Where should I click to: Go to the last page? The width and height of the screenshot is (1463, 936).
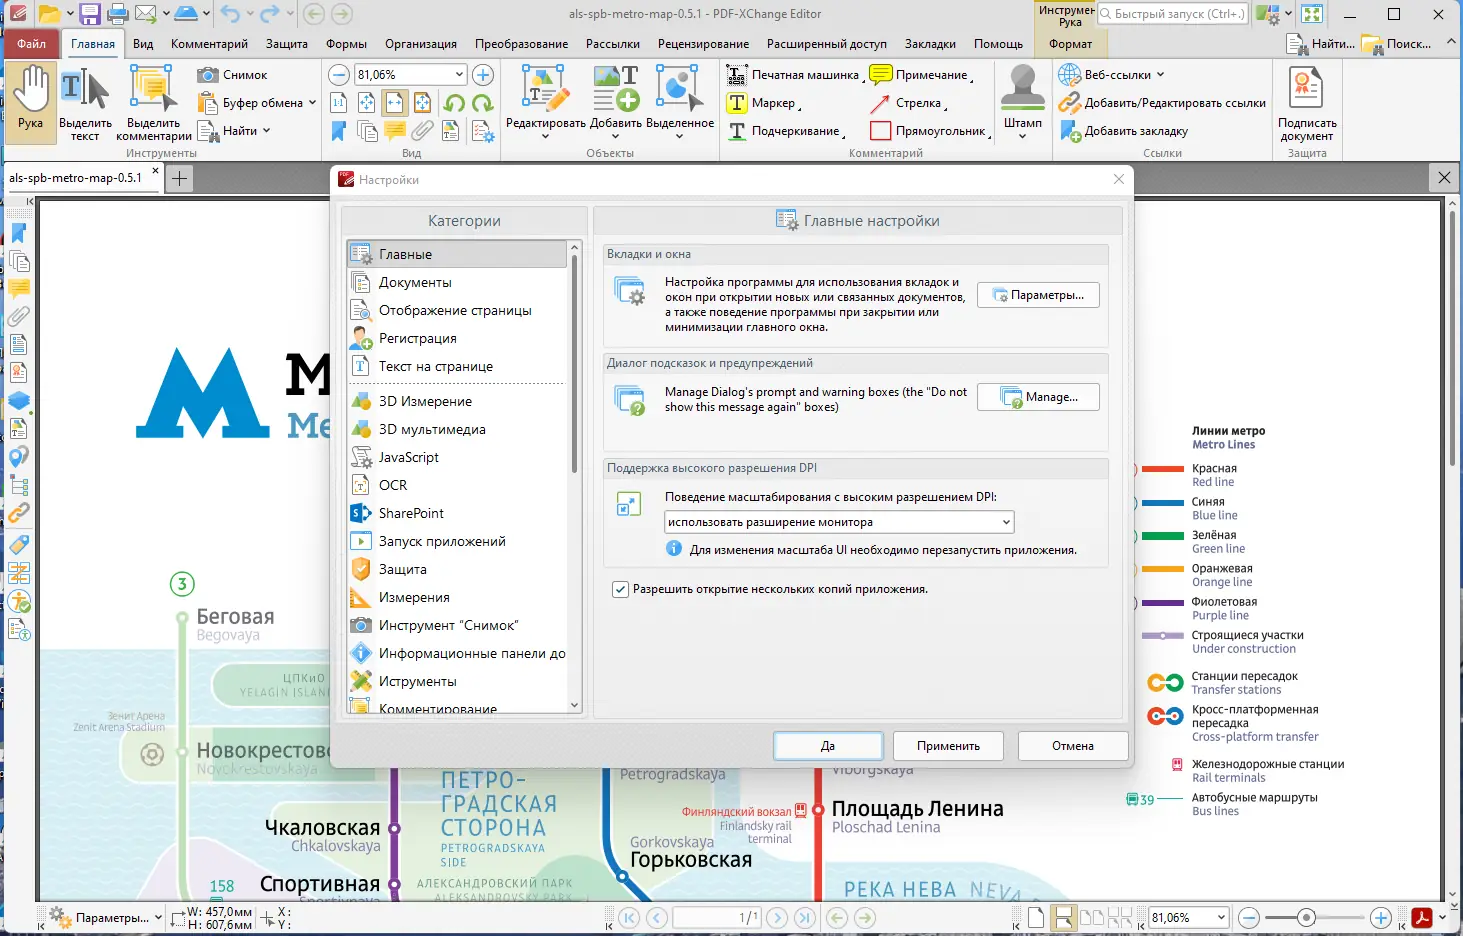[x=805, y=917]
